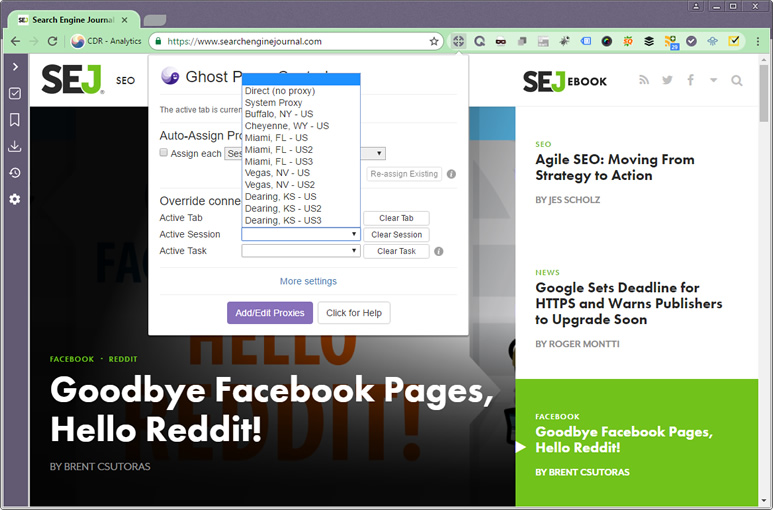773x510 pixels.
Task: Click the Clear Session button
Action: [x=396, y=235]
